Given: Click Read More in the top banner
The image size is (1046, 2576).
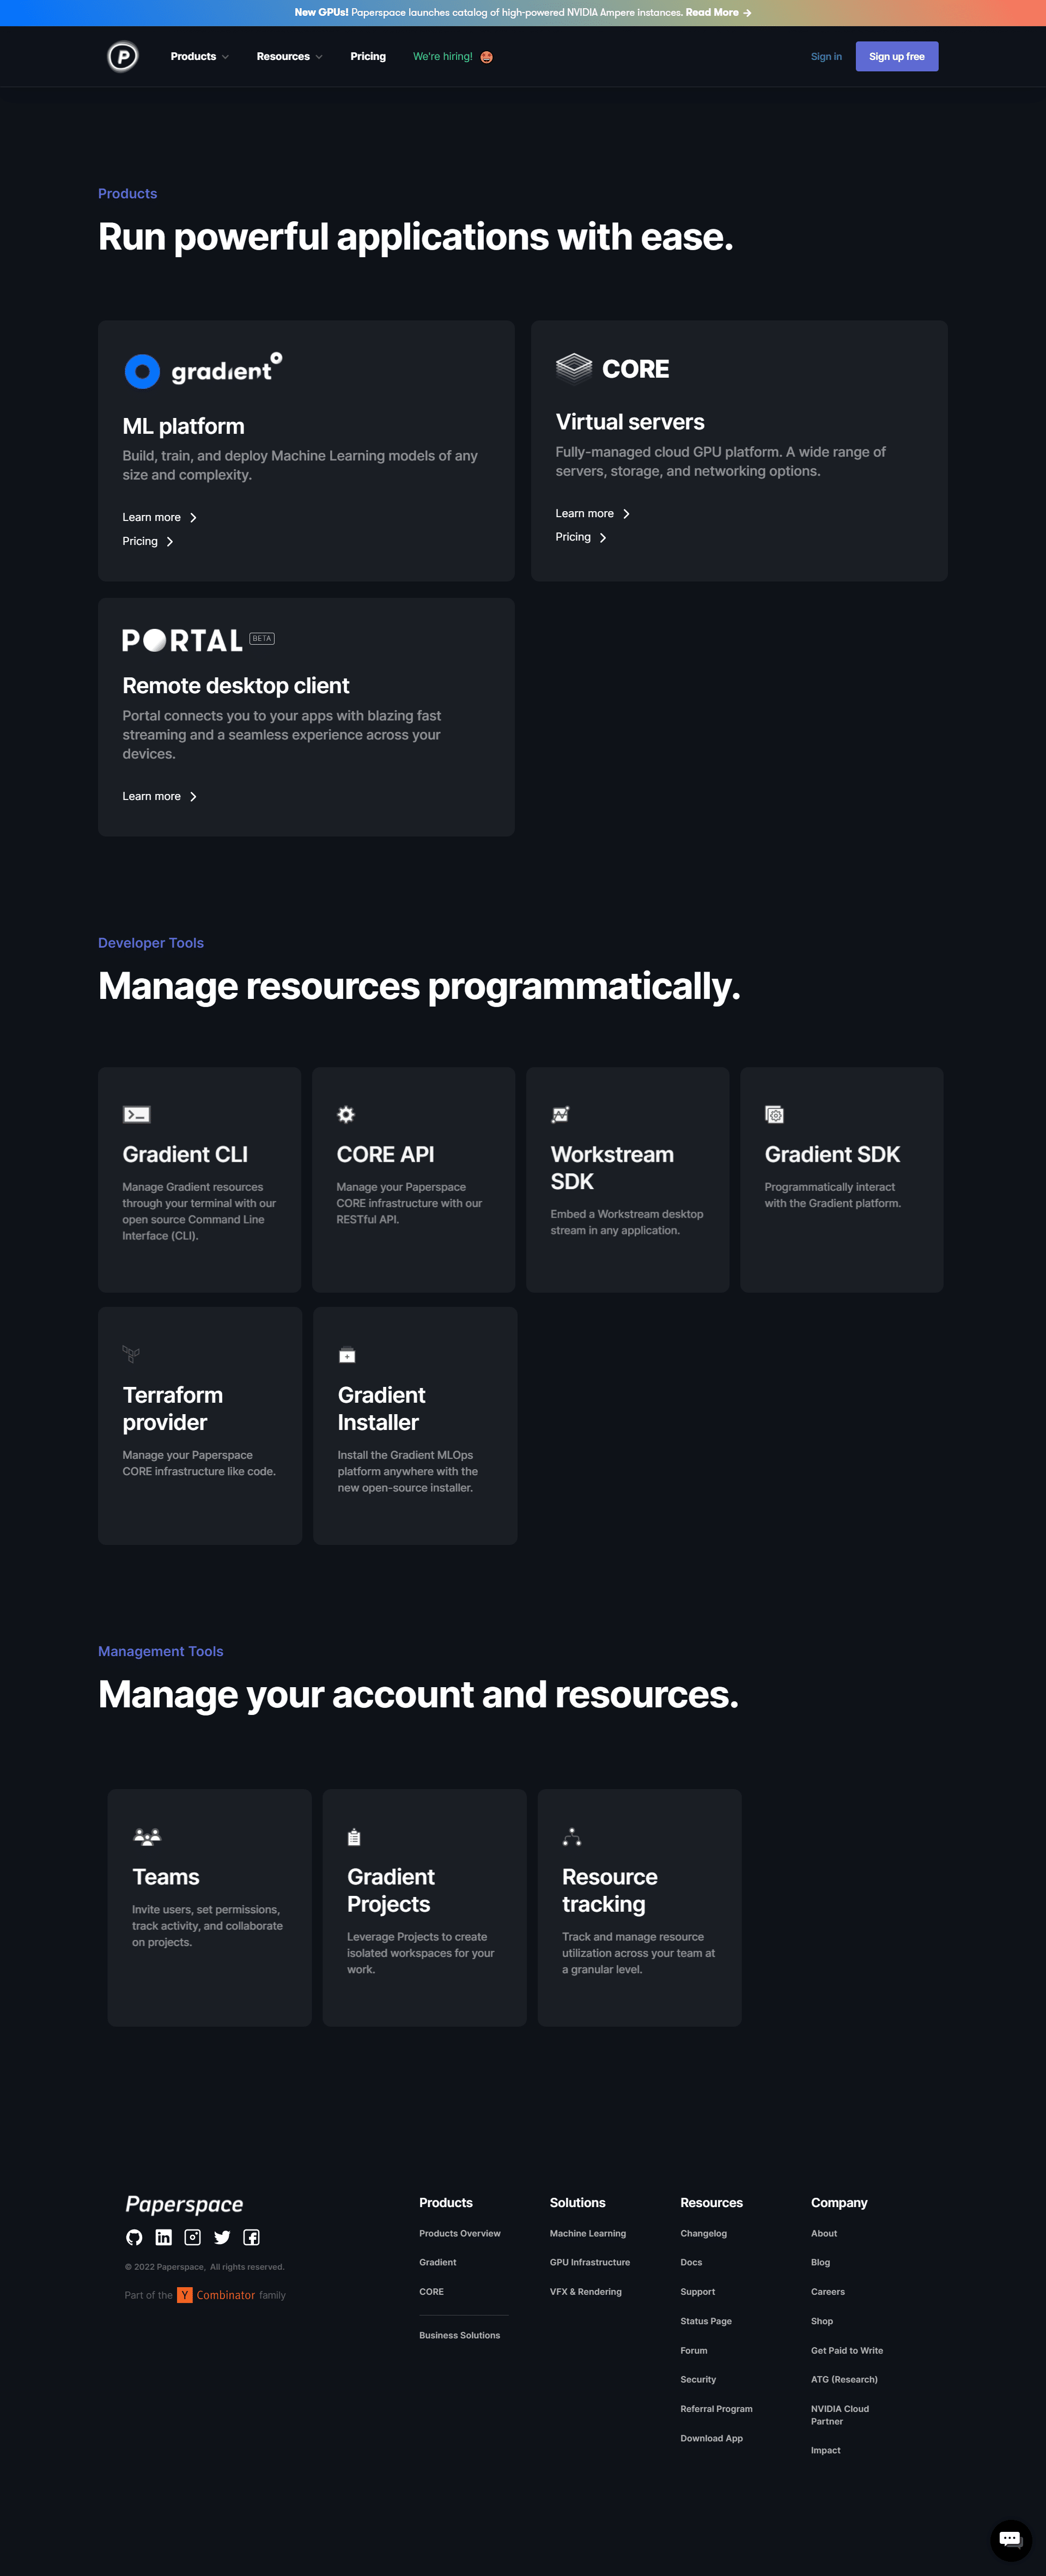Looking at the screenshot, I should point(718,12).
